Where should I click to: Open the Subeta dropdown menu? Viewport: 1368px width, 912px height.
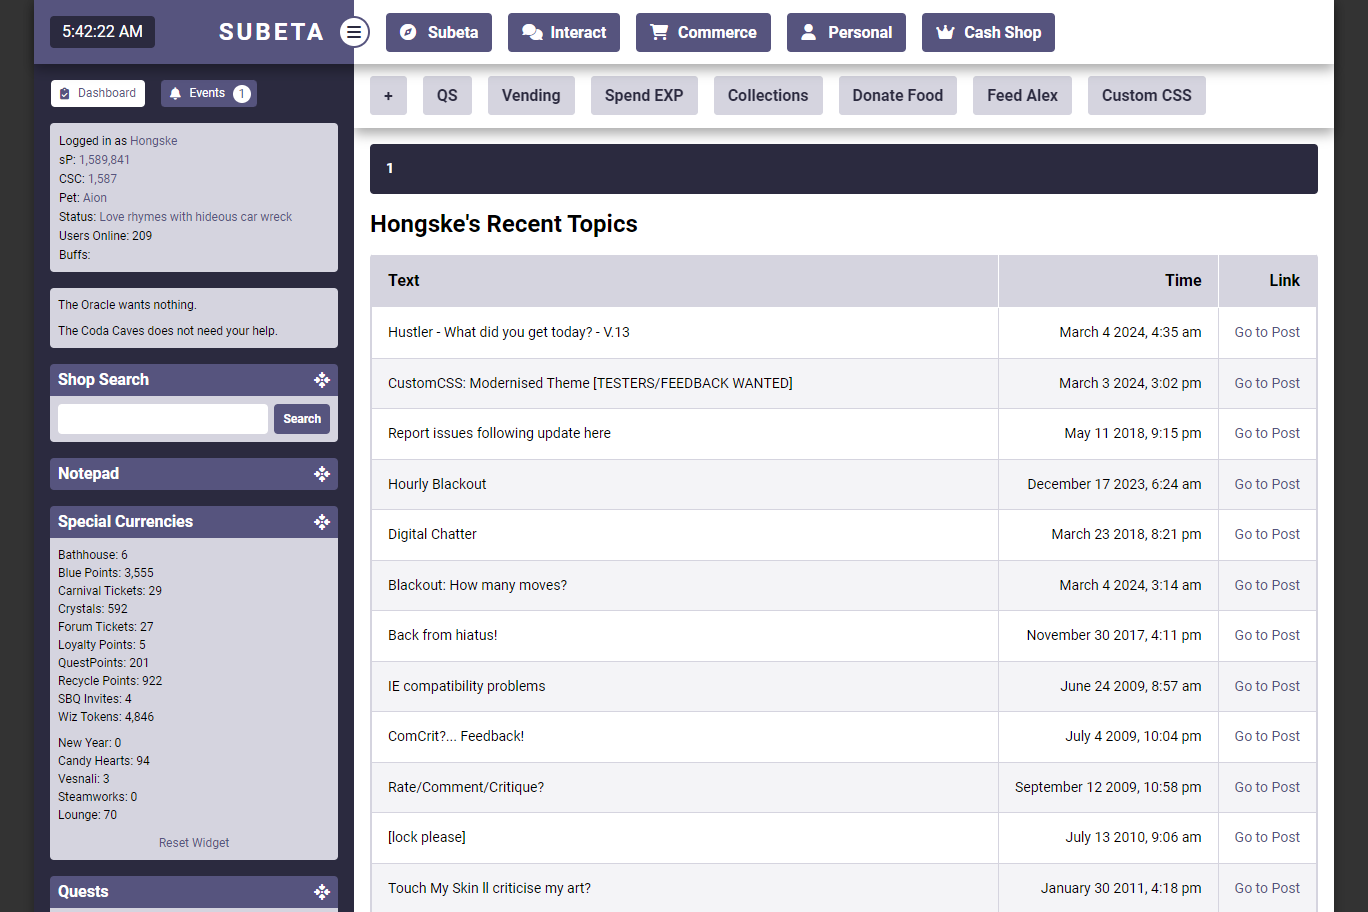pyautogui.click(x=439, y=32)
